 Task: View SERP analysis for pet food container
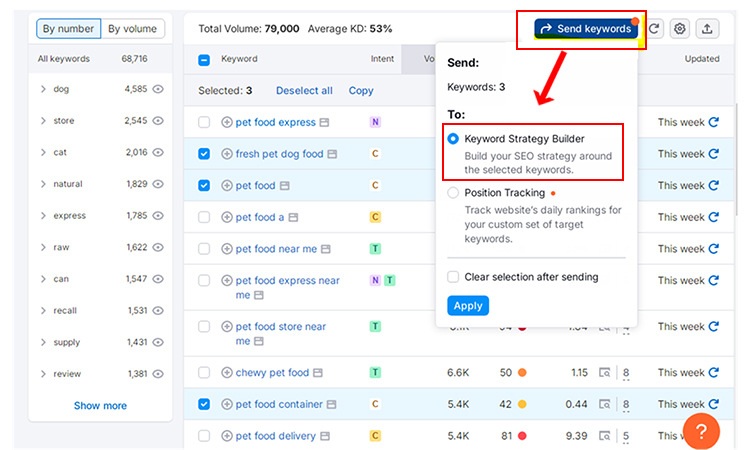605,404
